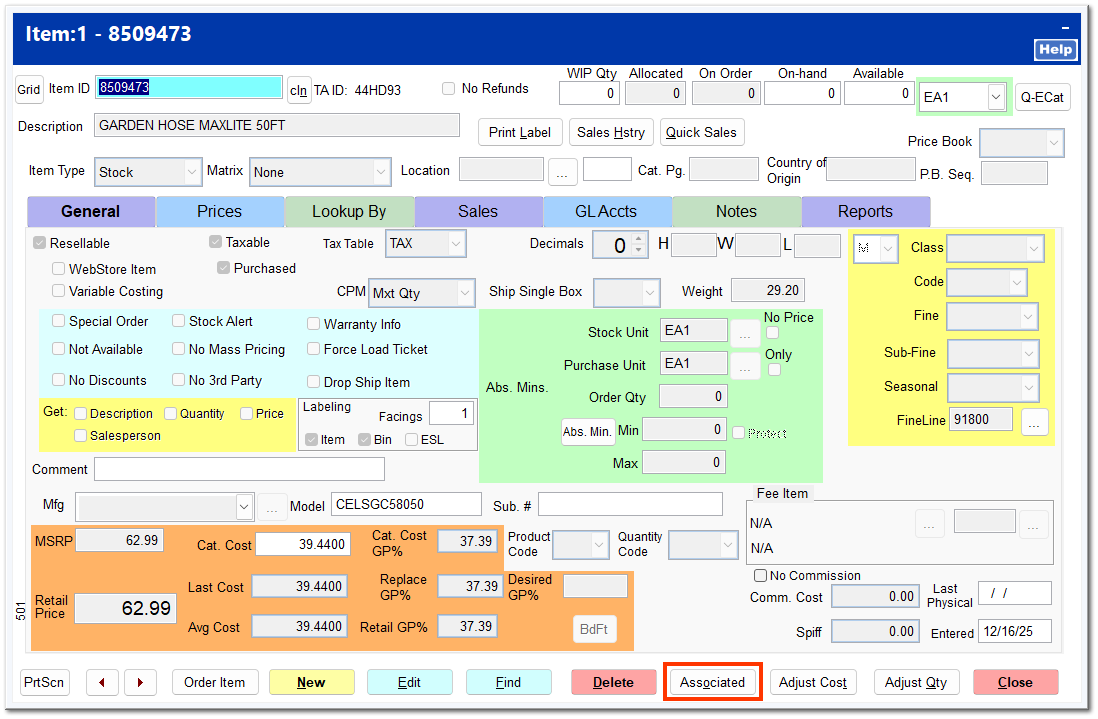This screenshot has width=1098, height=719.
Task: Open the FineLine lookup ellipsis button
Action: click(1035, 422)
